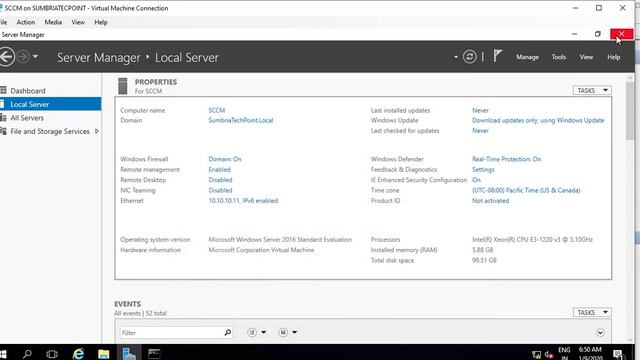Click the Server Manager taskbar icon

[129, 353]
